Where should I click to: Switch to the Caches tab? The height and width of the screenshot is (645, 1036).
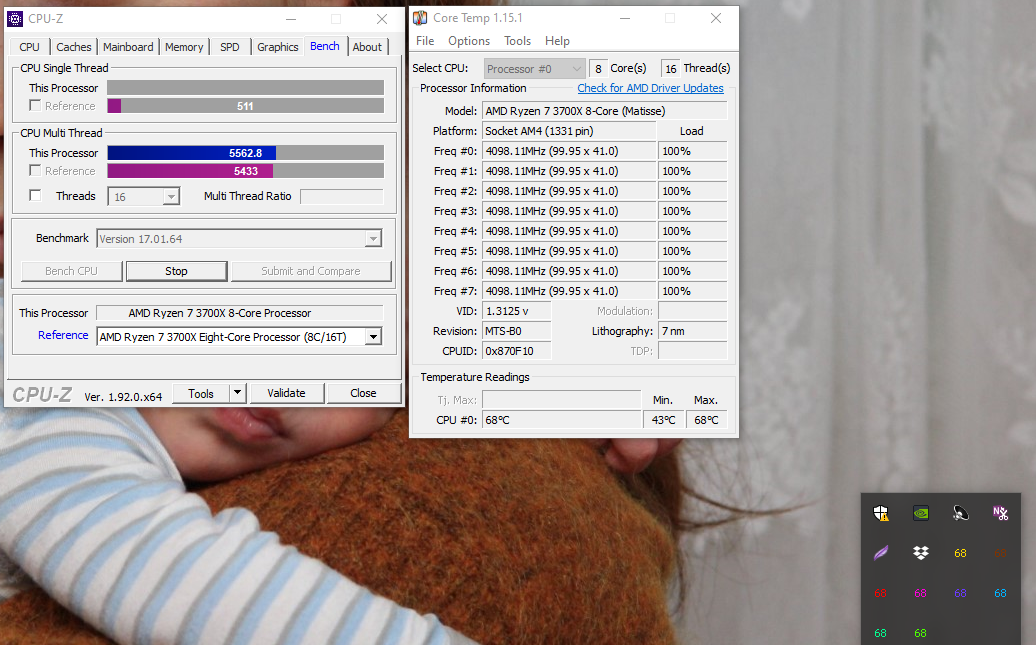tap(73, 47)
